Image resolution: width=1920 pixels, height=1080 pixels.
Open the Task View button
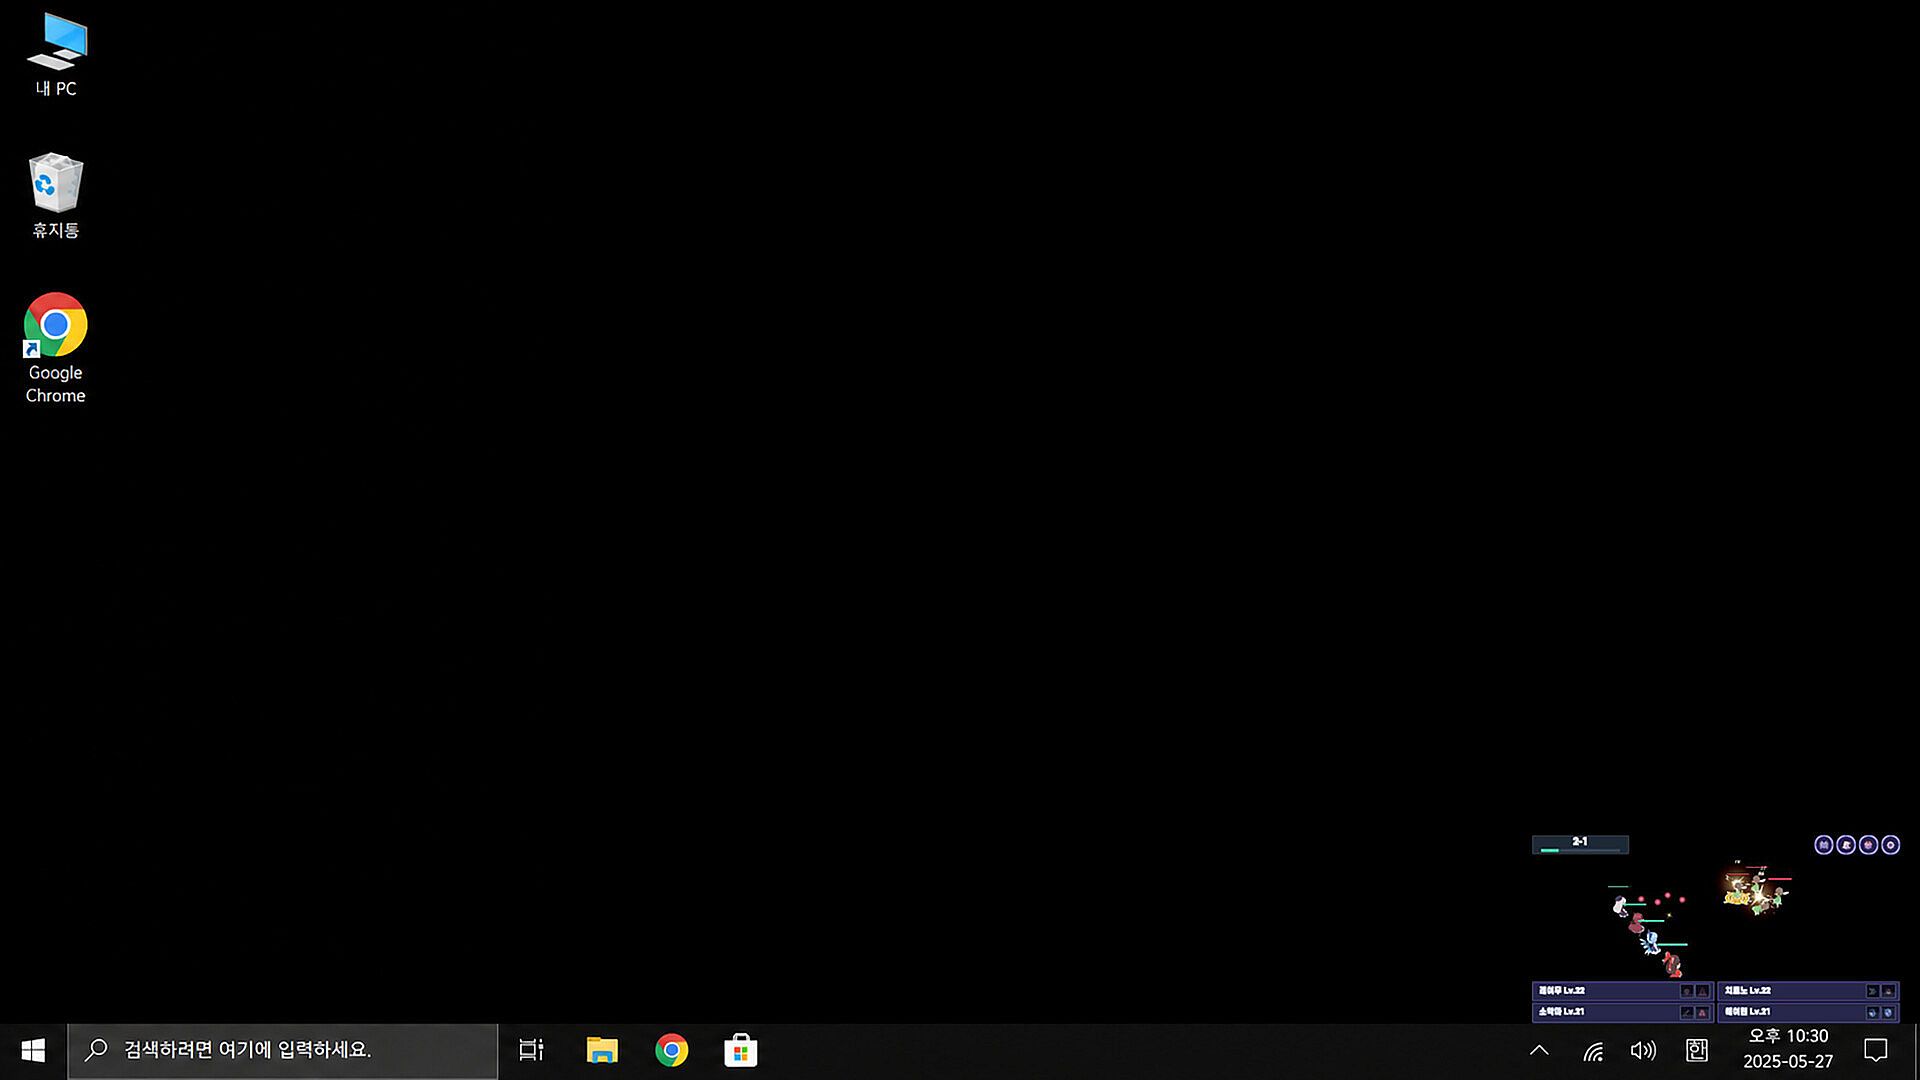coord(531,1050)
